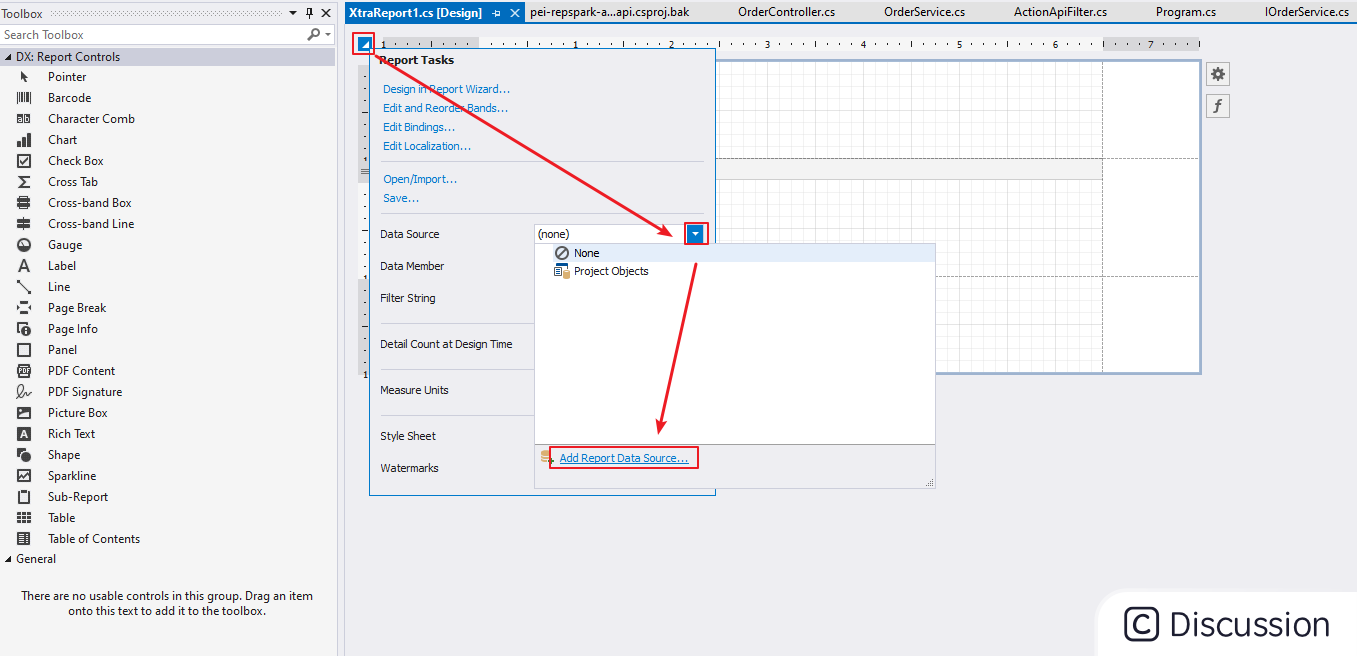Image resolution: width=1357 pixels, height=656 pixels.
Task: Click Open/Import link
Action: click(420, 179)
